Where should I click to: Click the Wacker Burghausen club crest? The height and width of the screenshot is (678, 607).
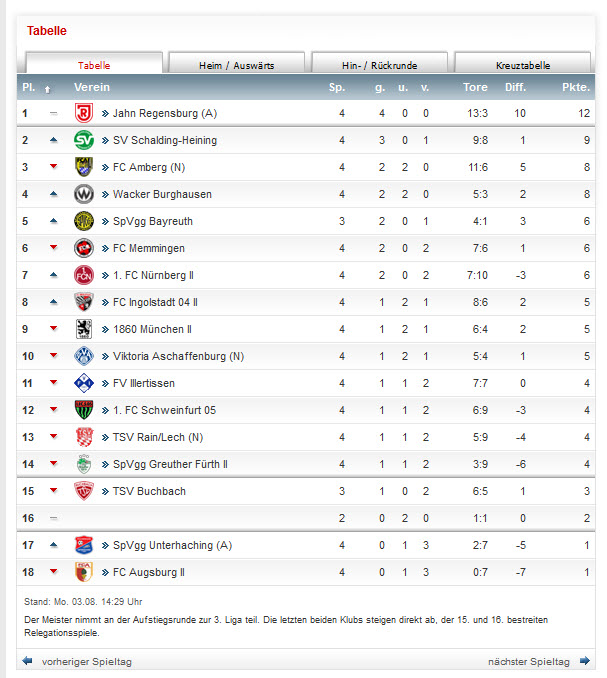point(84,194)
